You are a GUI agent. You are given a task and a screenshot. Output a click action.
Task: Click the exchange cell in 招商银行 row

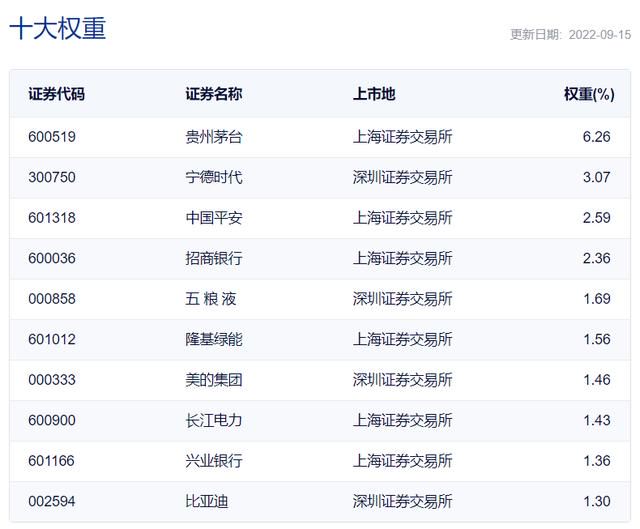(402, 258)
